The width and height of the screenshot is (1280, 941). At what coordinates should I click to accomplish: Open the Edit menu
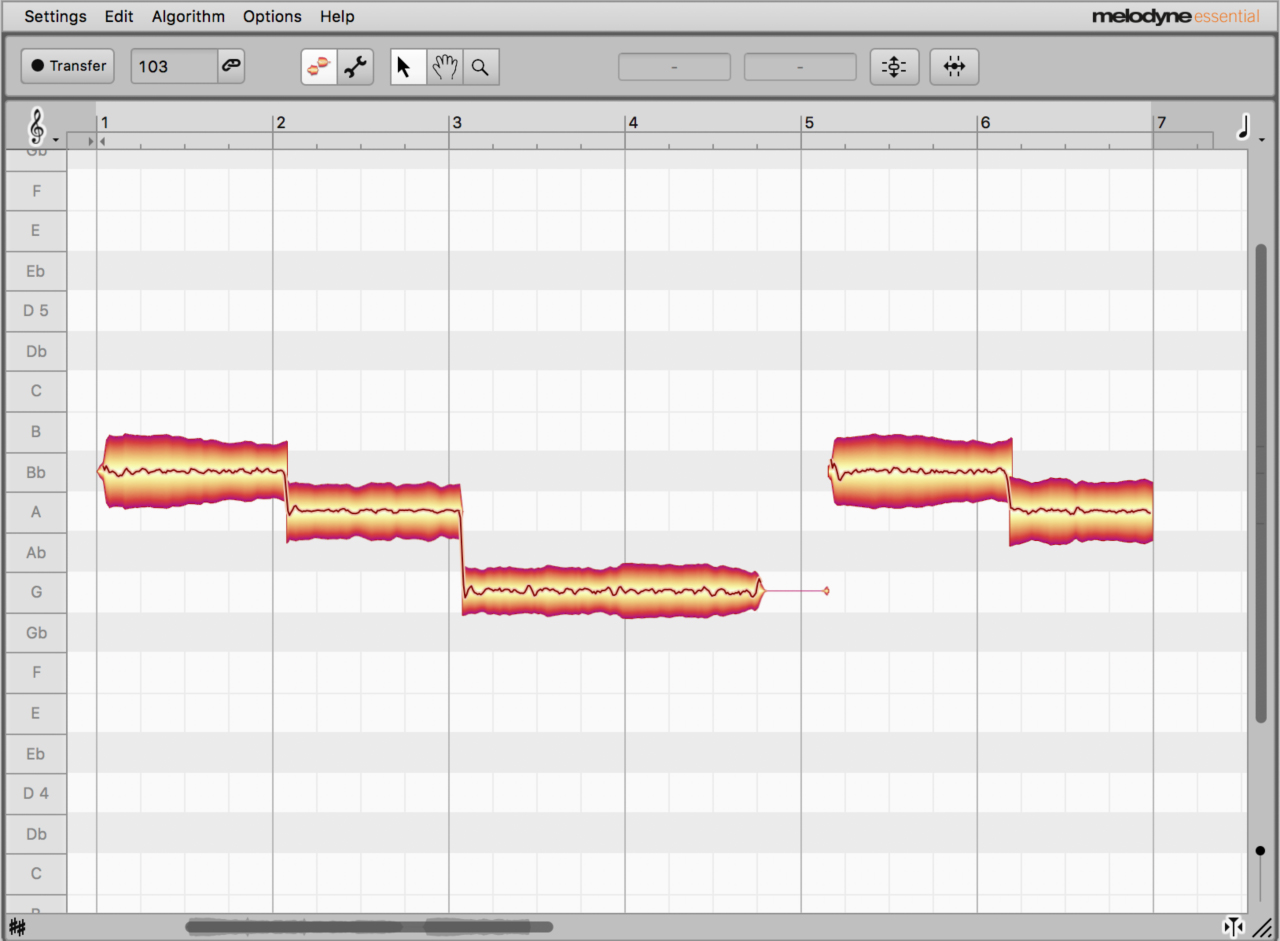pyautogui.click(x=119, y=16)
